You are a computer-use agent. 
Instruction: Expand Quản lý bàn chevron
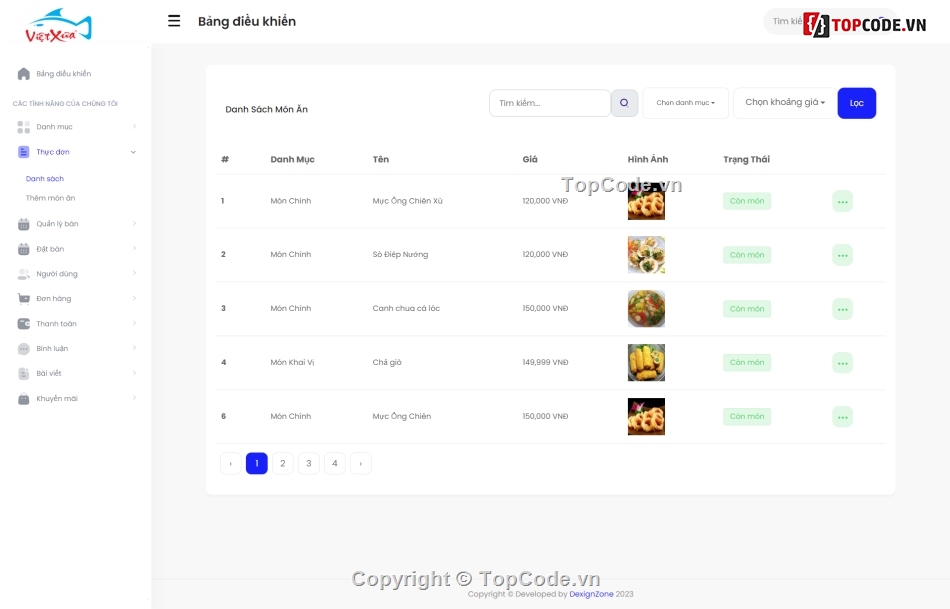coord(134,224)
